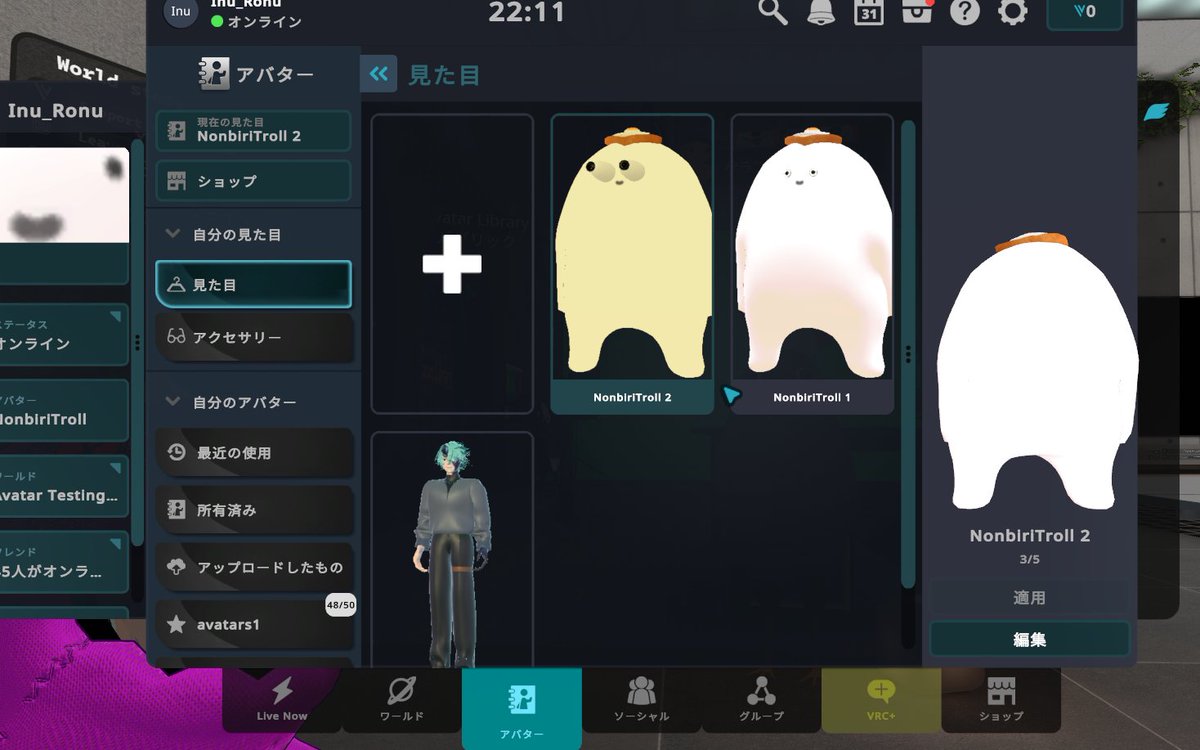Image resolution: width=1200 pixels, height=750 pixels.
Task: Click the 見た目 page title
Action: (x=444, y=75)
